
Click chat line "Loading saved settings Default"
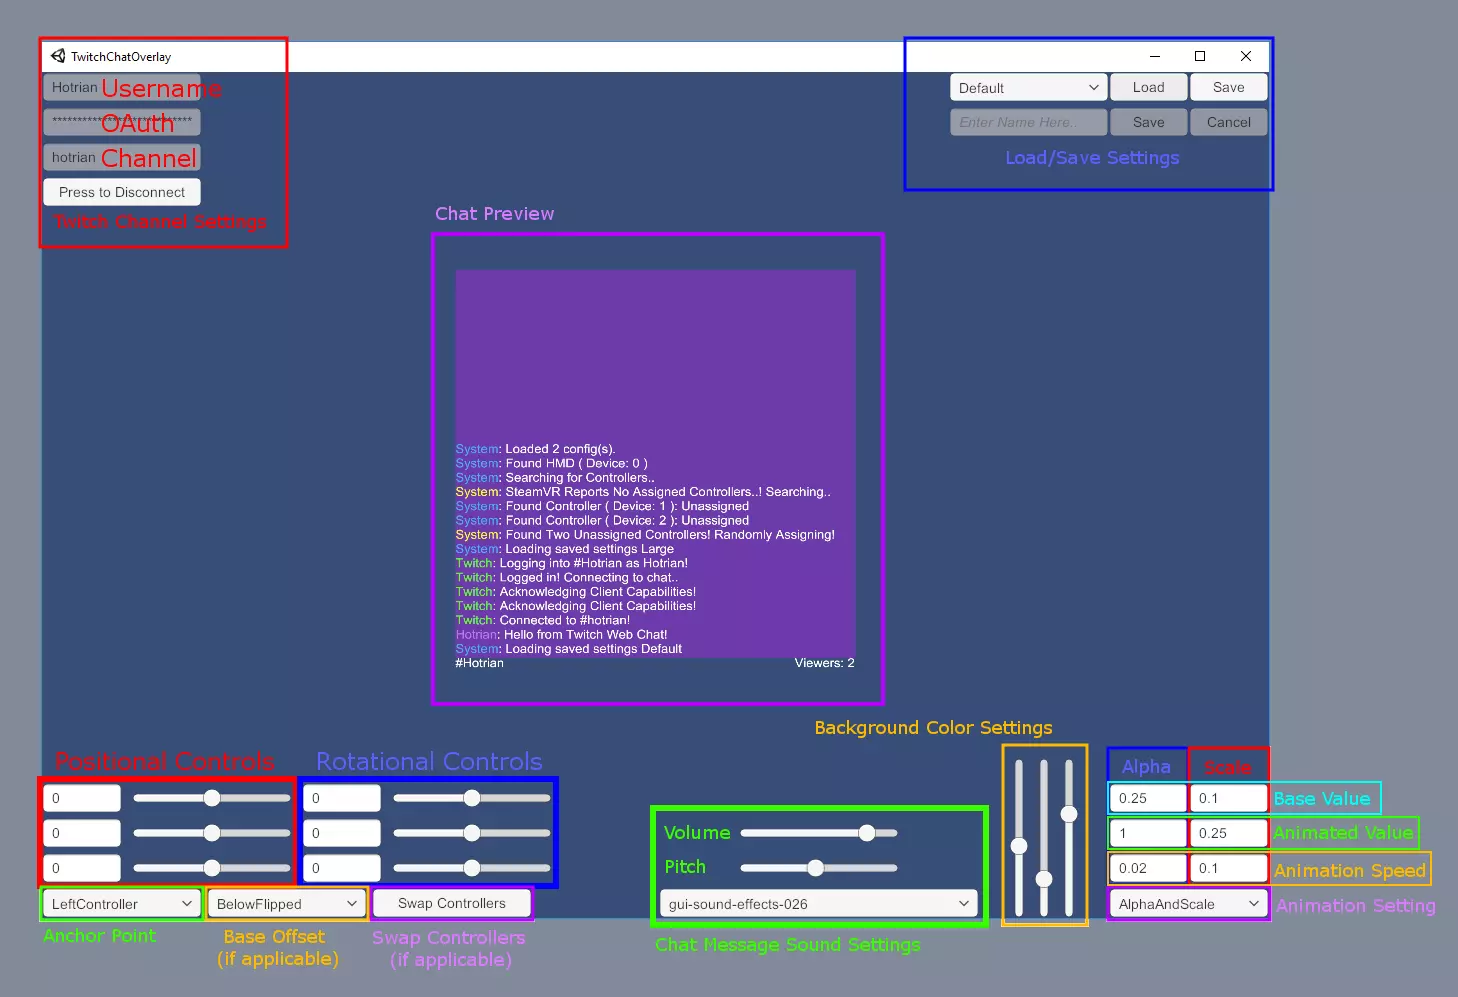pos(594,649)
